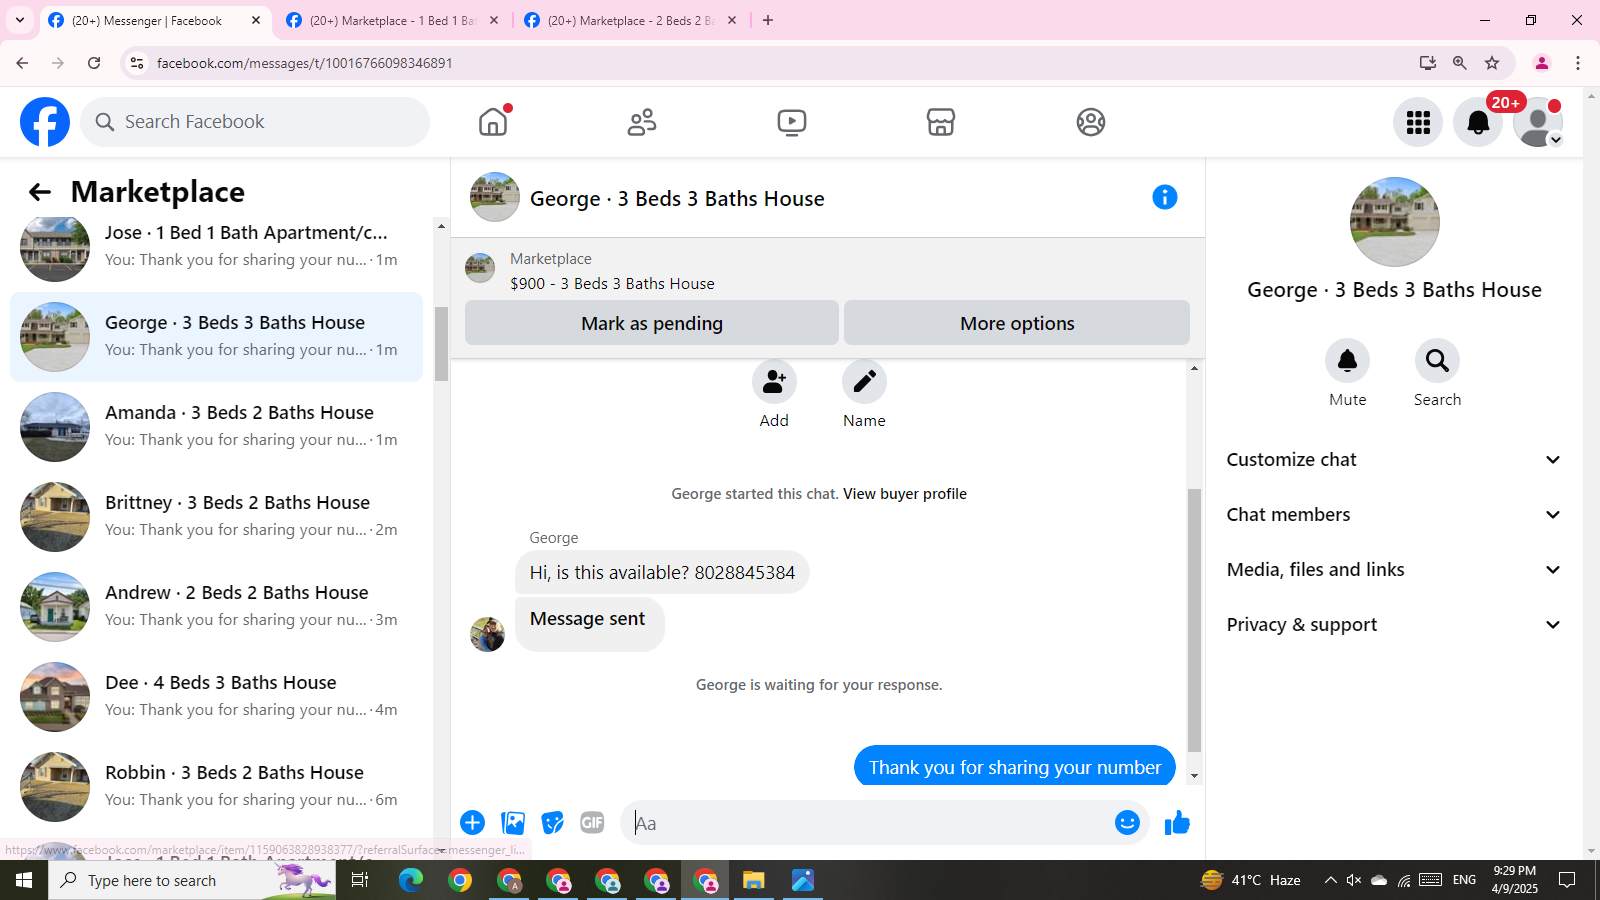
Task: Open conversation information icon
Action: [1165, 197]
